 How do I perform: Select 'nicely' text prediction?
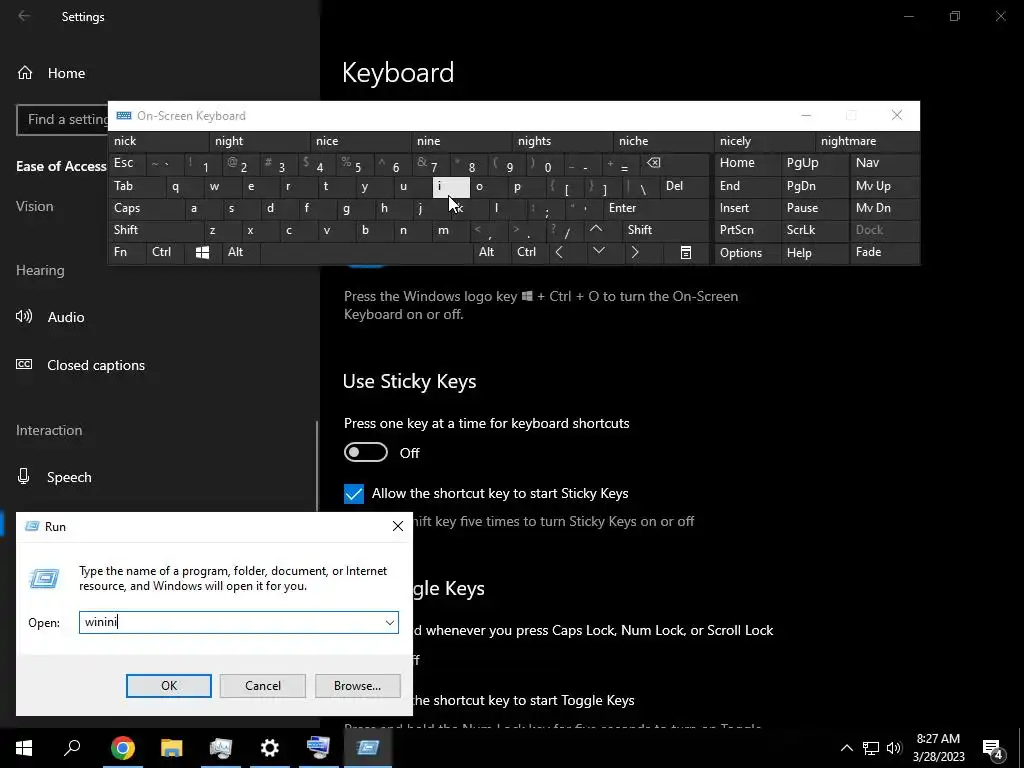(x=765, y=141)
